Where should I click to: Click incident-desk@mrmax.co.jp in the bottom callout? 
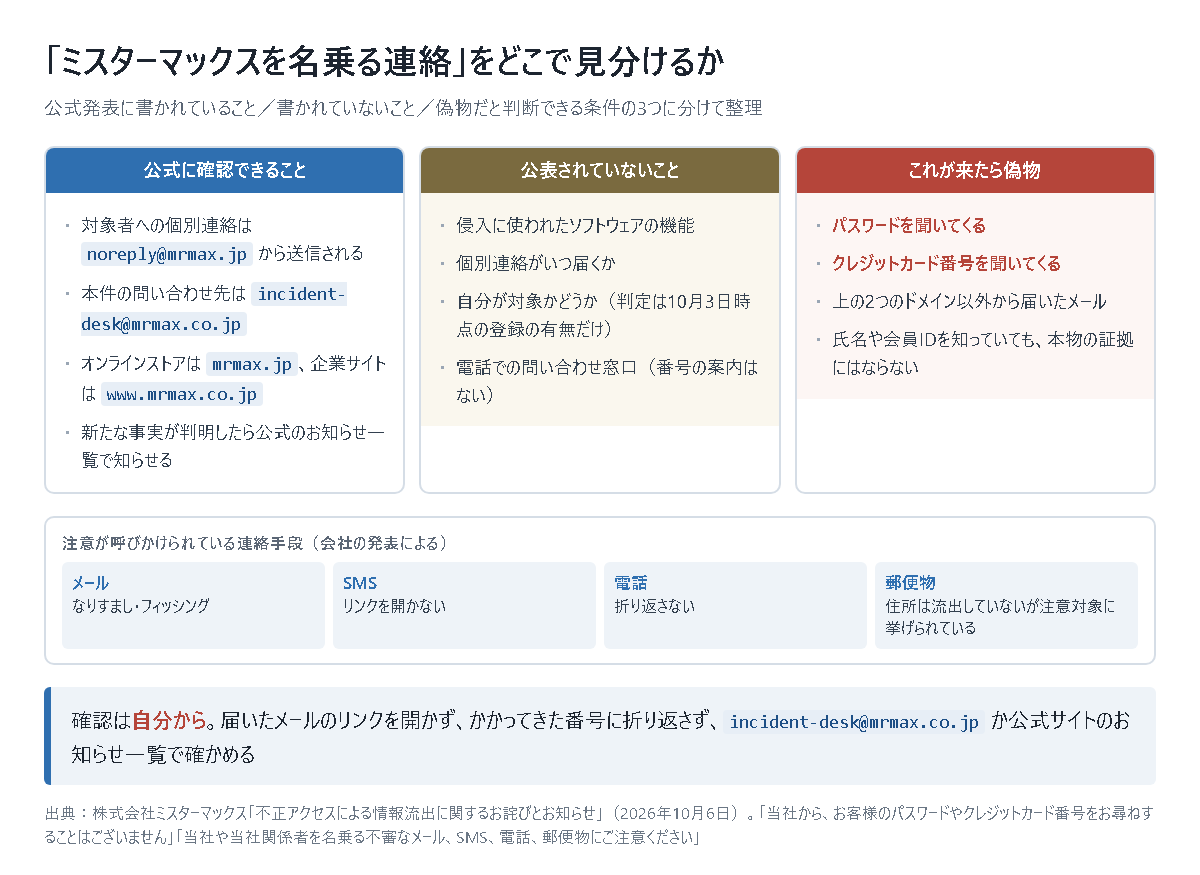tap(854, 722)
